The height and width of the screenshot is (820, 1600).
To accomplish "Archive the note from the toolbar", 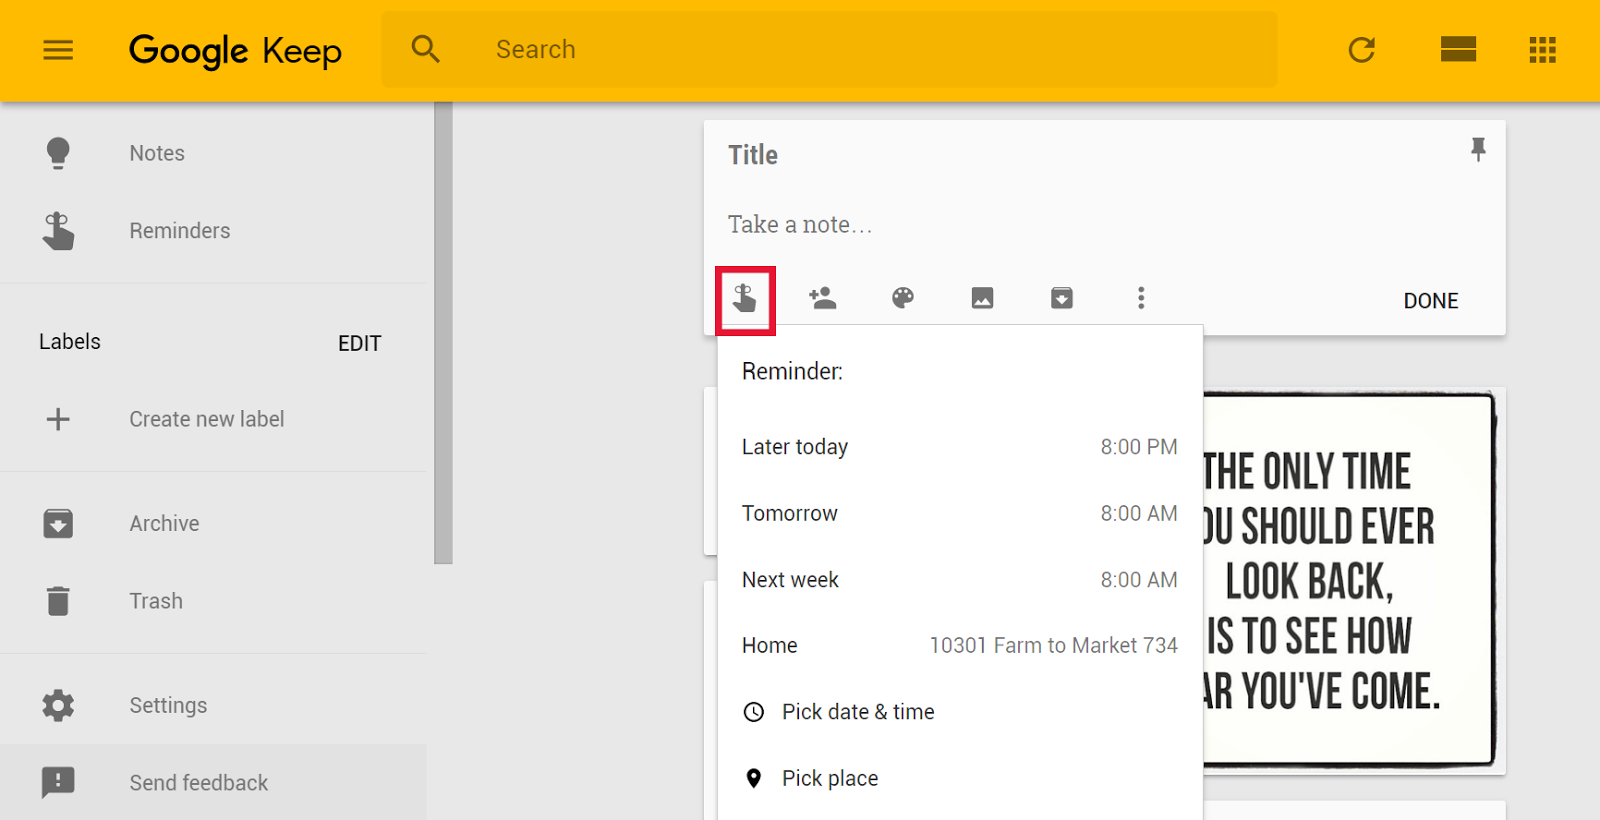I will pos(1062,298).
